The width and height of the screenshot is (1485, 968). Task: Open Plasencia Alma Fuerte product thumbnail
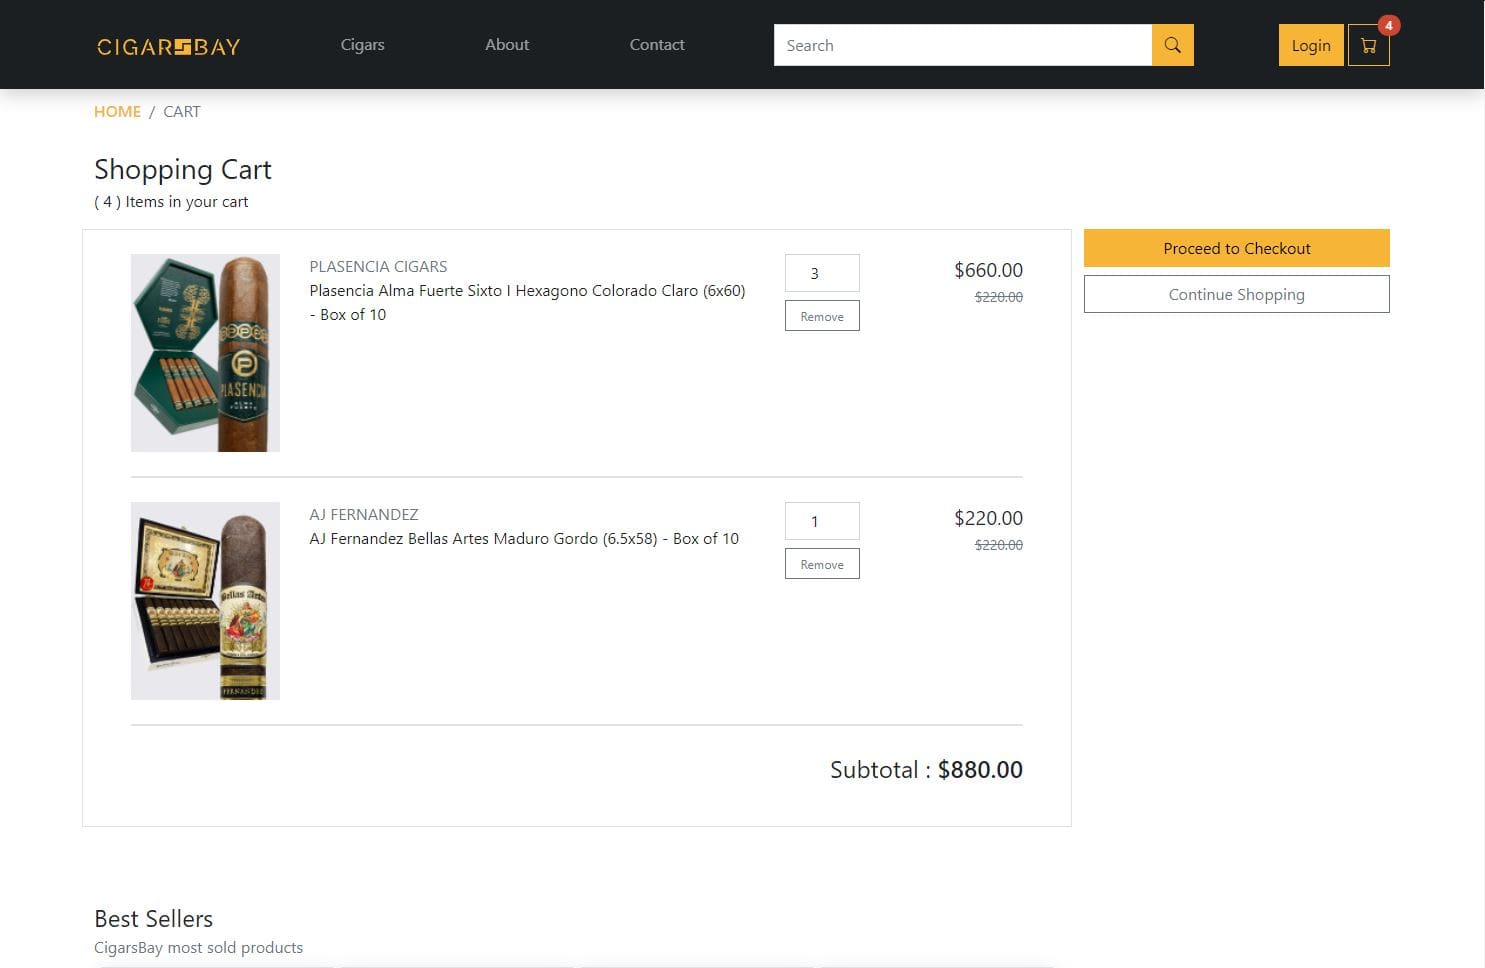[205, 353]
